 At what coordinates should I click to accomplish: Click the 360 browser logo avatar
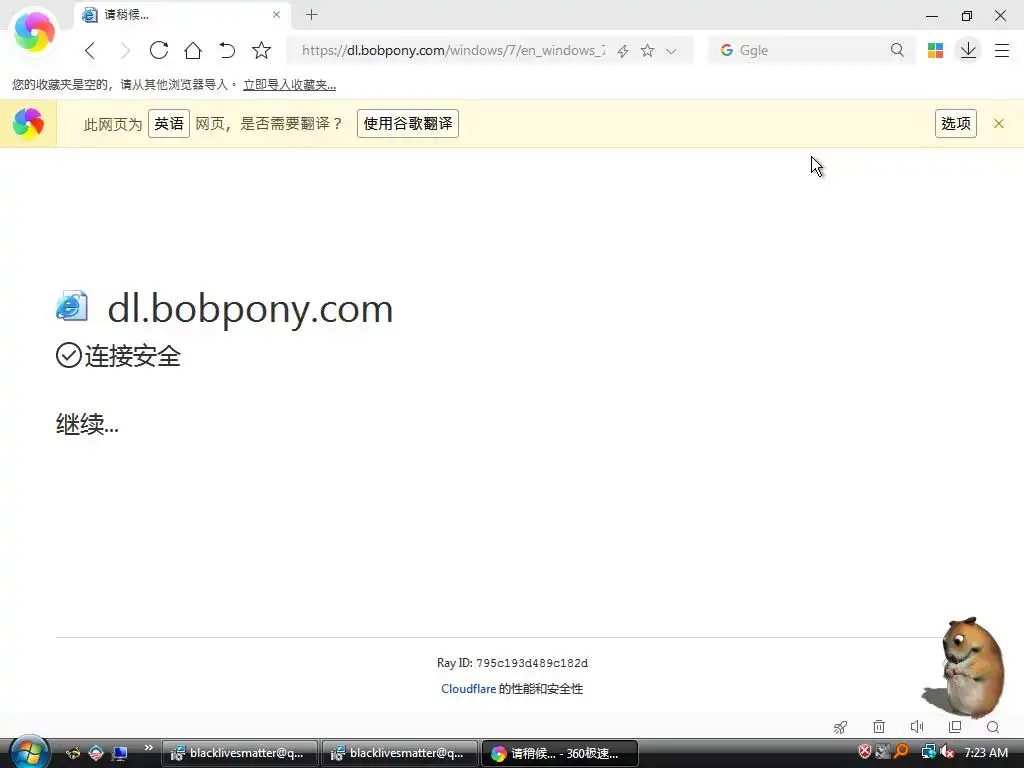click(34, 31)
